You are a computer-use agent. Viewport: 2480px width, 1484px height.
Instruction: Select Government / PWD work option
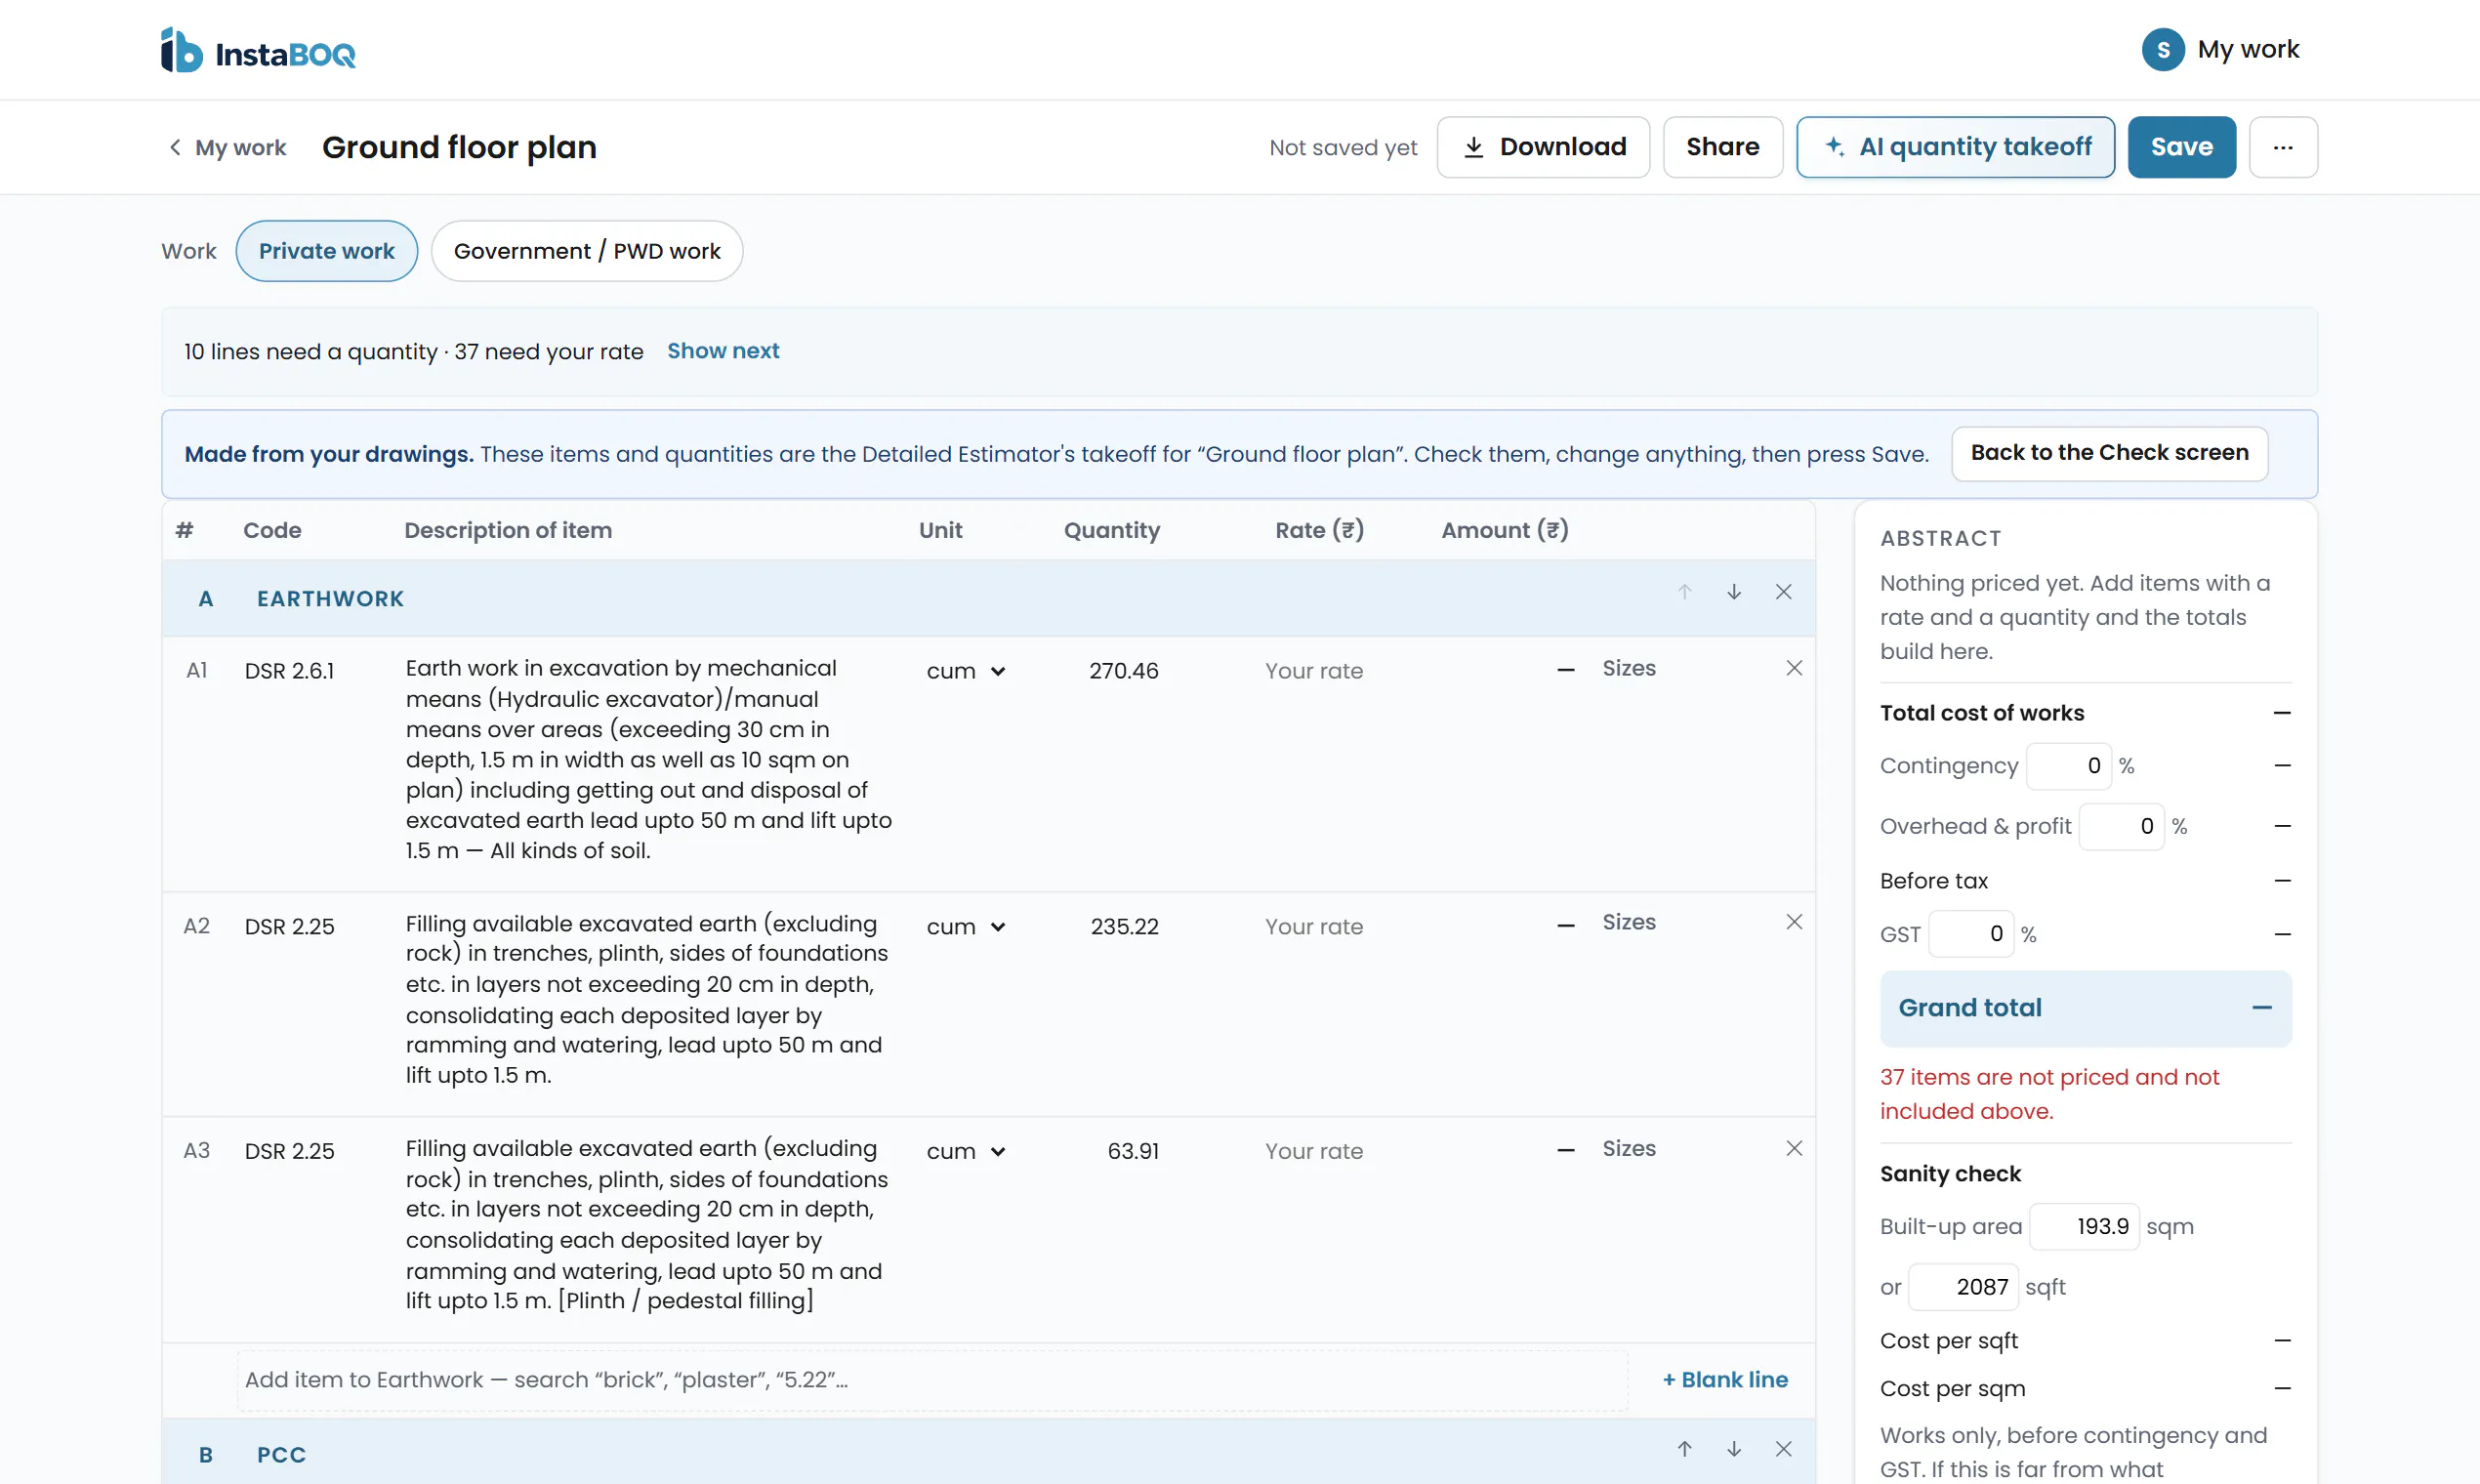click(x=587, y=251)
